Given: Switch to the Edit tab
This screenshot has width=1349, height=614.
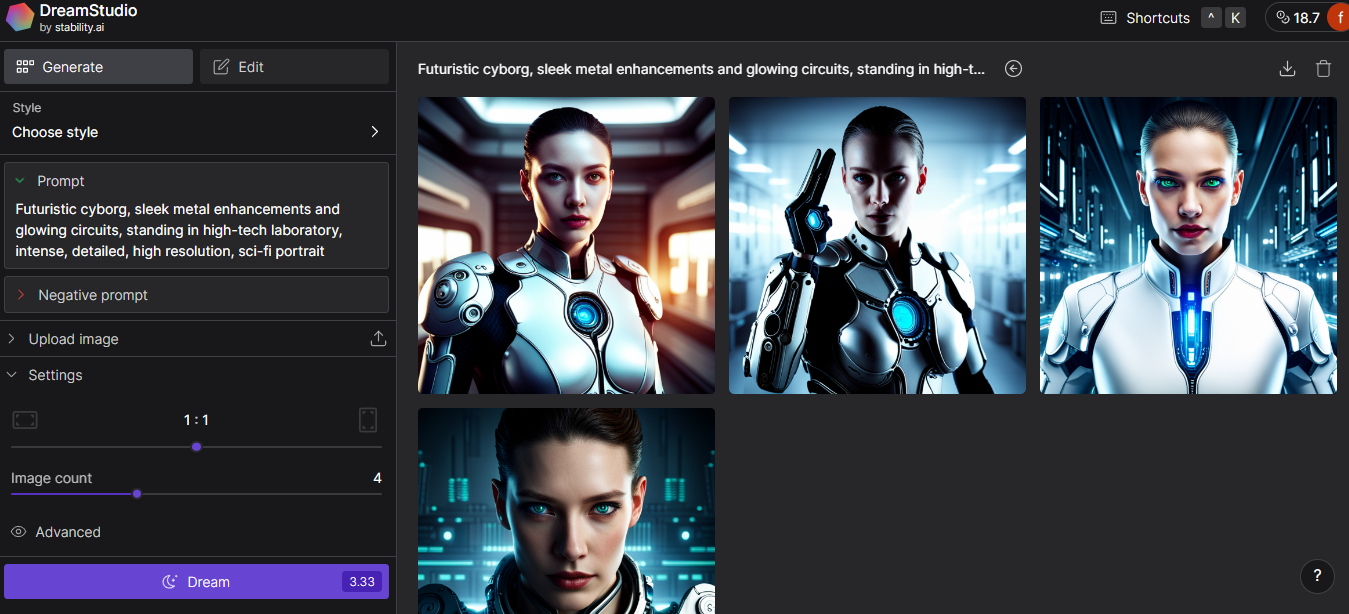Looking at the screenshot, I should point(294,67).
